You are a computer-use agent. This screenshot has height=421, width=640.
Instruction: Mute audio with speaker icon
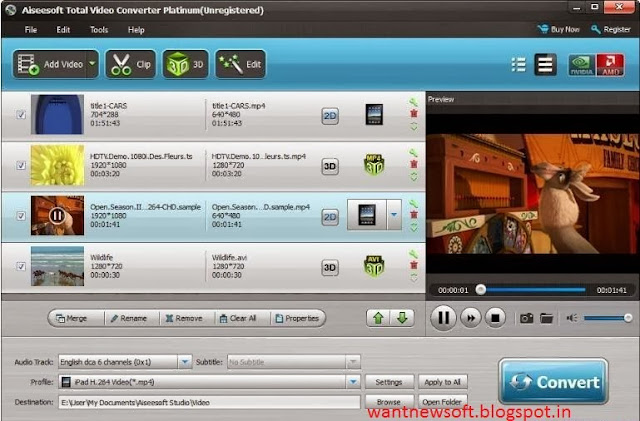coord(572,318)
